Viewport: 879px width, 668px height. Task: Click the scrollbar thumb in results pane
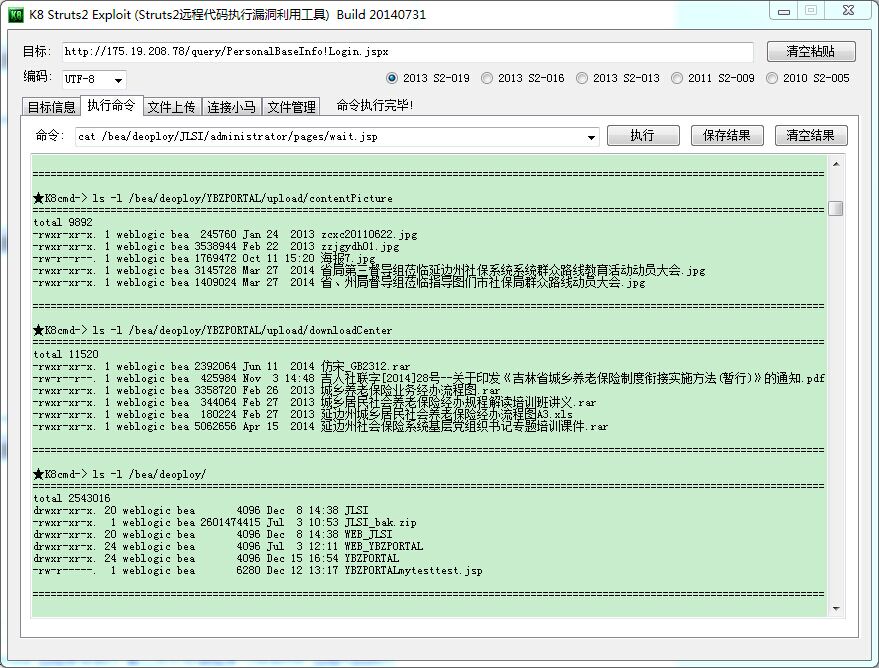836,208
